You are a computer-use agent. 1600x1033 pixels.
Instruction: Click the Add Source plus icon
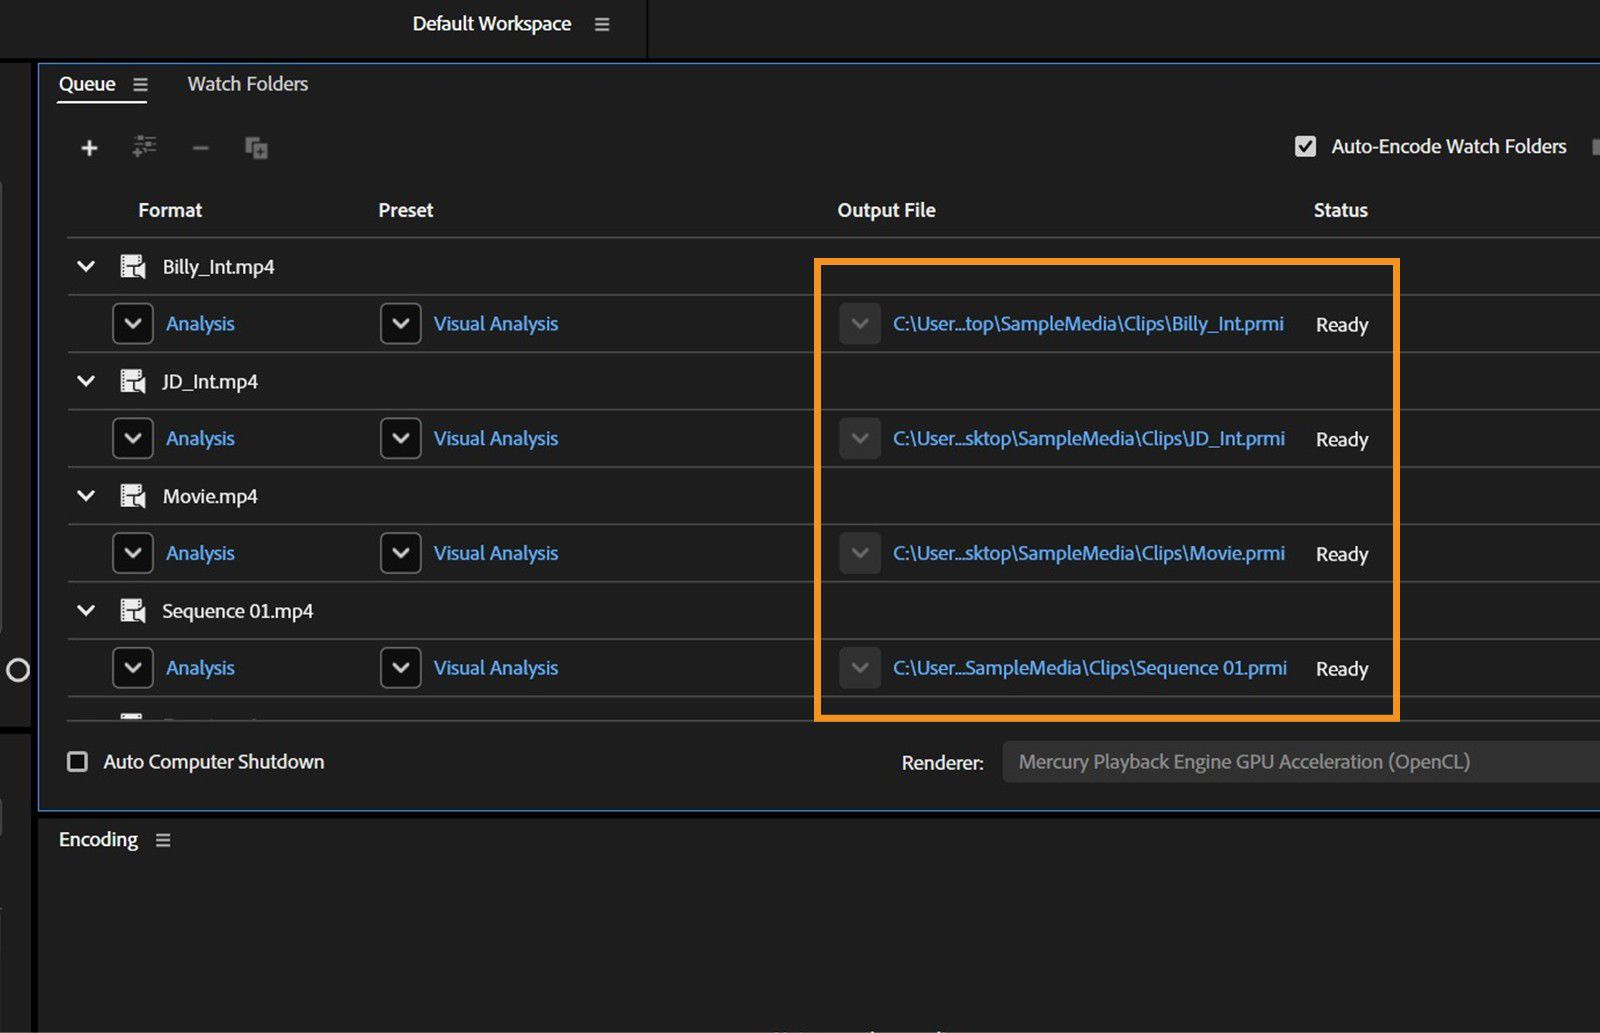89,147
